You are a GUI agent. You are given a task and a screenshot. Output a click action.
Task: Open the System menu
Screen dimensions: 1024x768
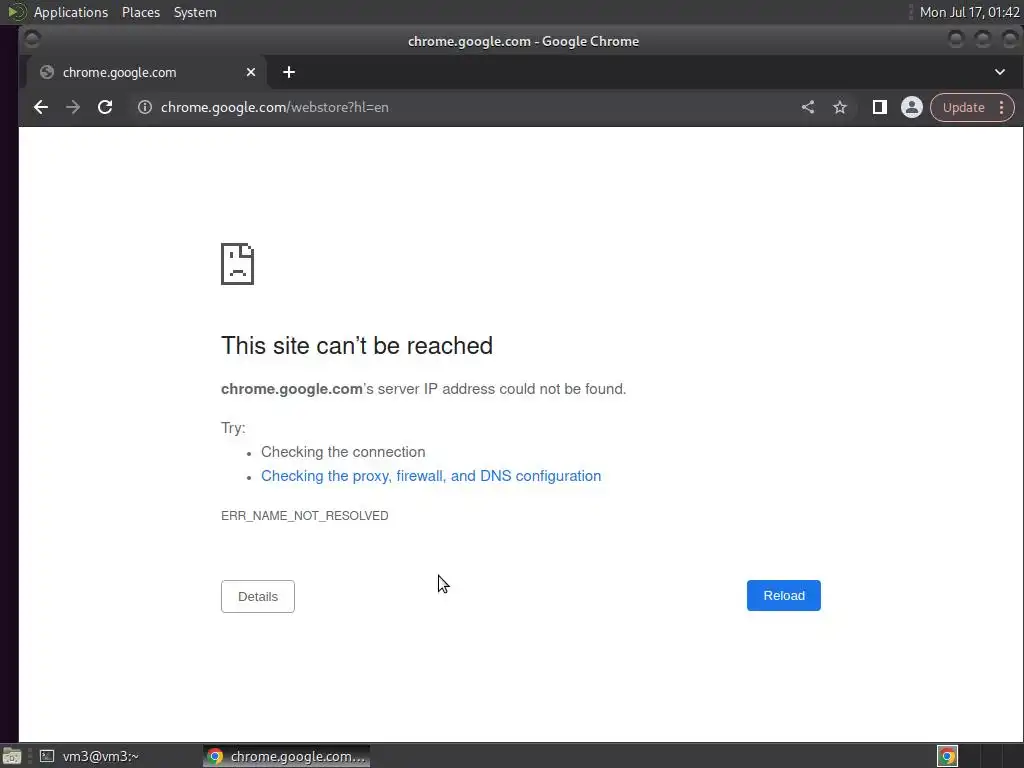pos(195,12)
